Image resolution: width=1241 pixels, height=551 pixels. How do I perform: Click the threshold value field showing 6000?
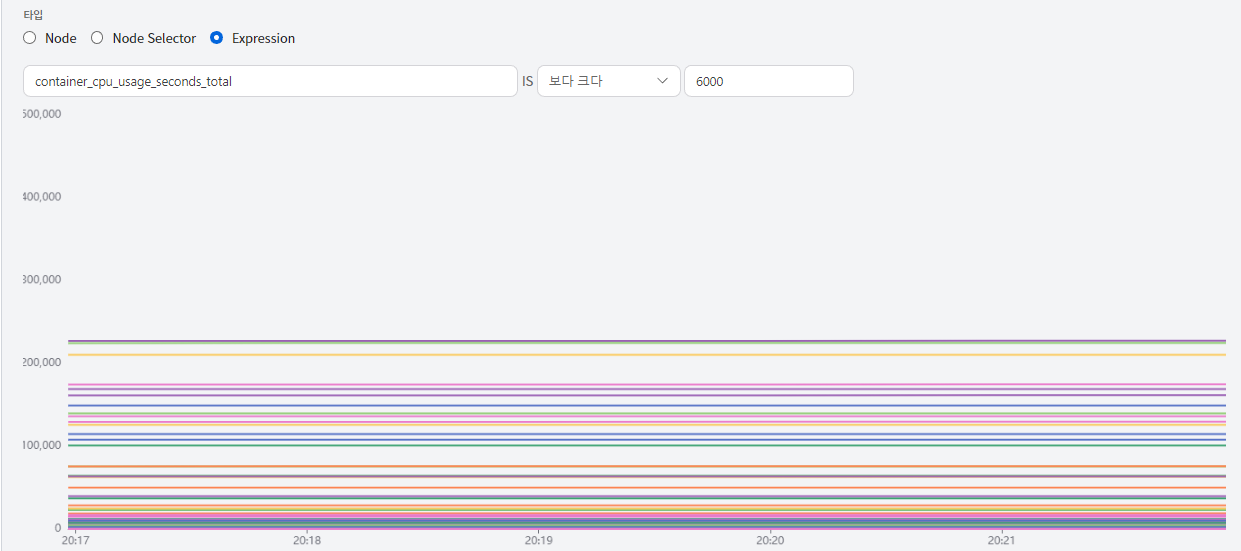(x=768, y=81)
